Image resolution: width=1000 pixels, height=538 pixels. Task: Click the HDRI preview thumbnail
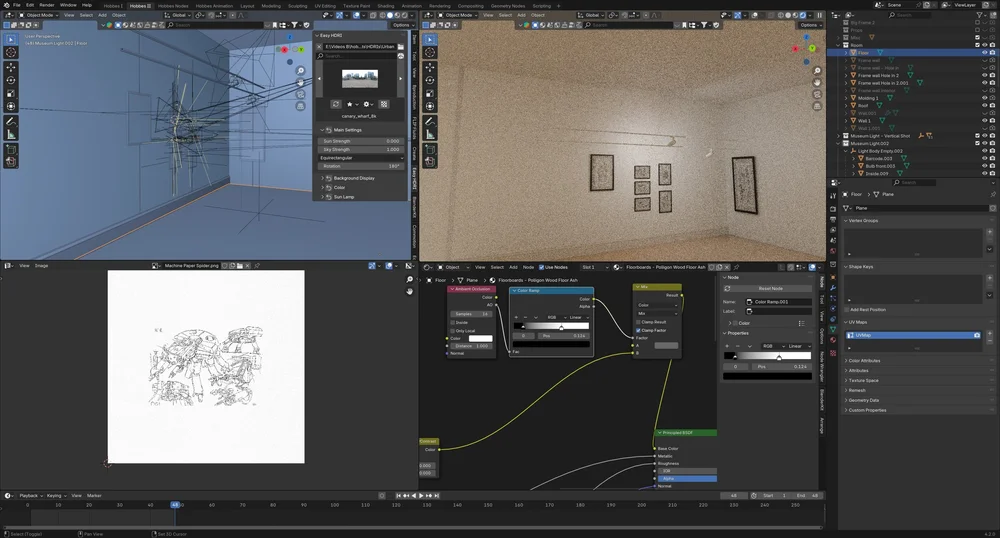pyautogui.click(x=360, y=79)
